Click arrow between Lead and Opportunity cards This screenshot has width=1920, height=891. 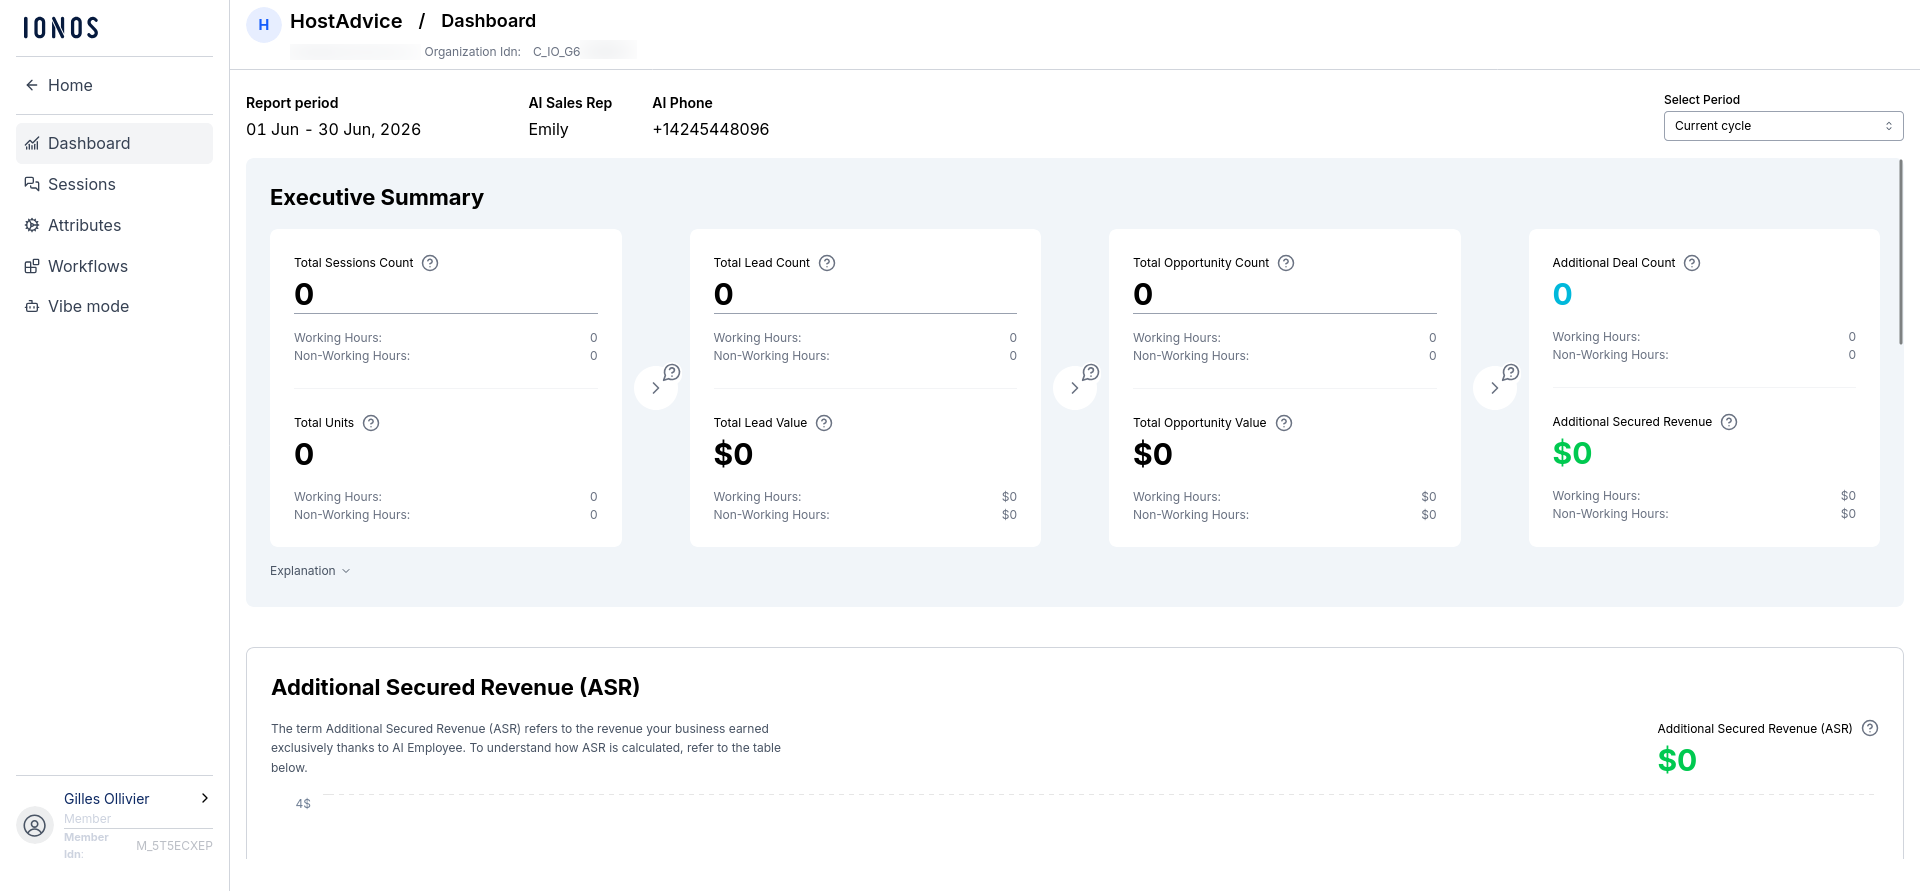(1075, 388)
